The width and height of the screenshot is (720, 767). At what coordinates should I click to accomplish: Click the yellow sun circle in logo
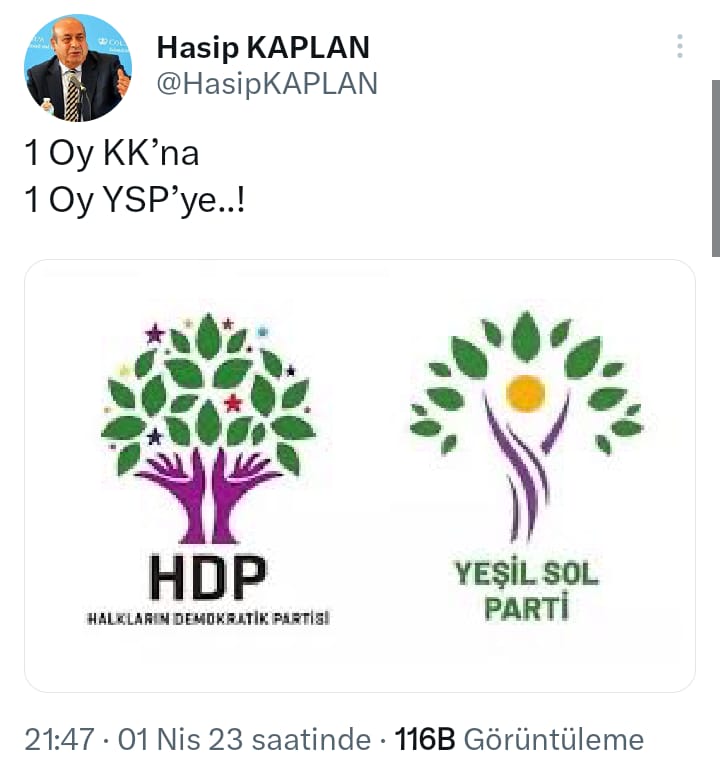pyautogui.click(x=526, y=393)
